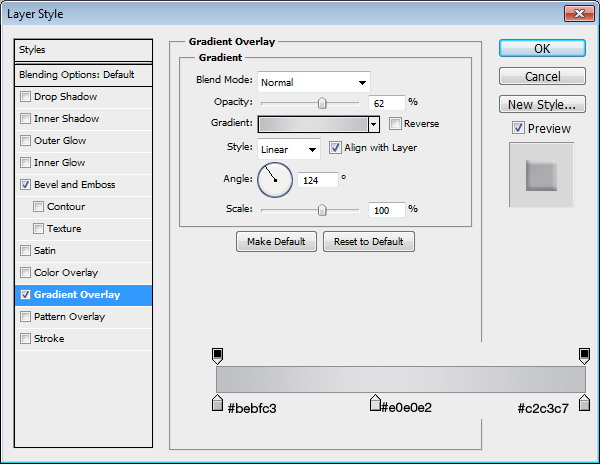This screenshot has width=600, height=464.
Task: Click the left opacity stop above gradient bar
Action: (217, 355)
